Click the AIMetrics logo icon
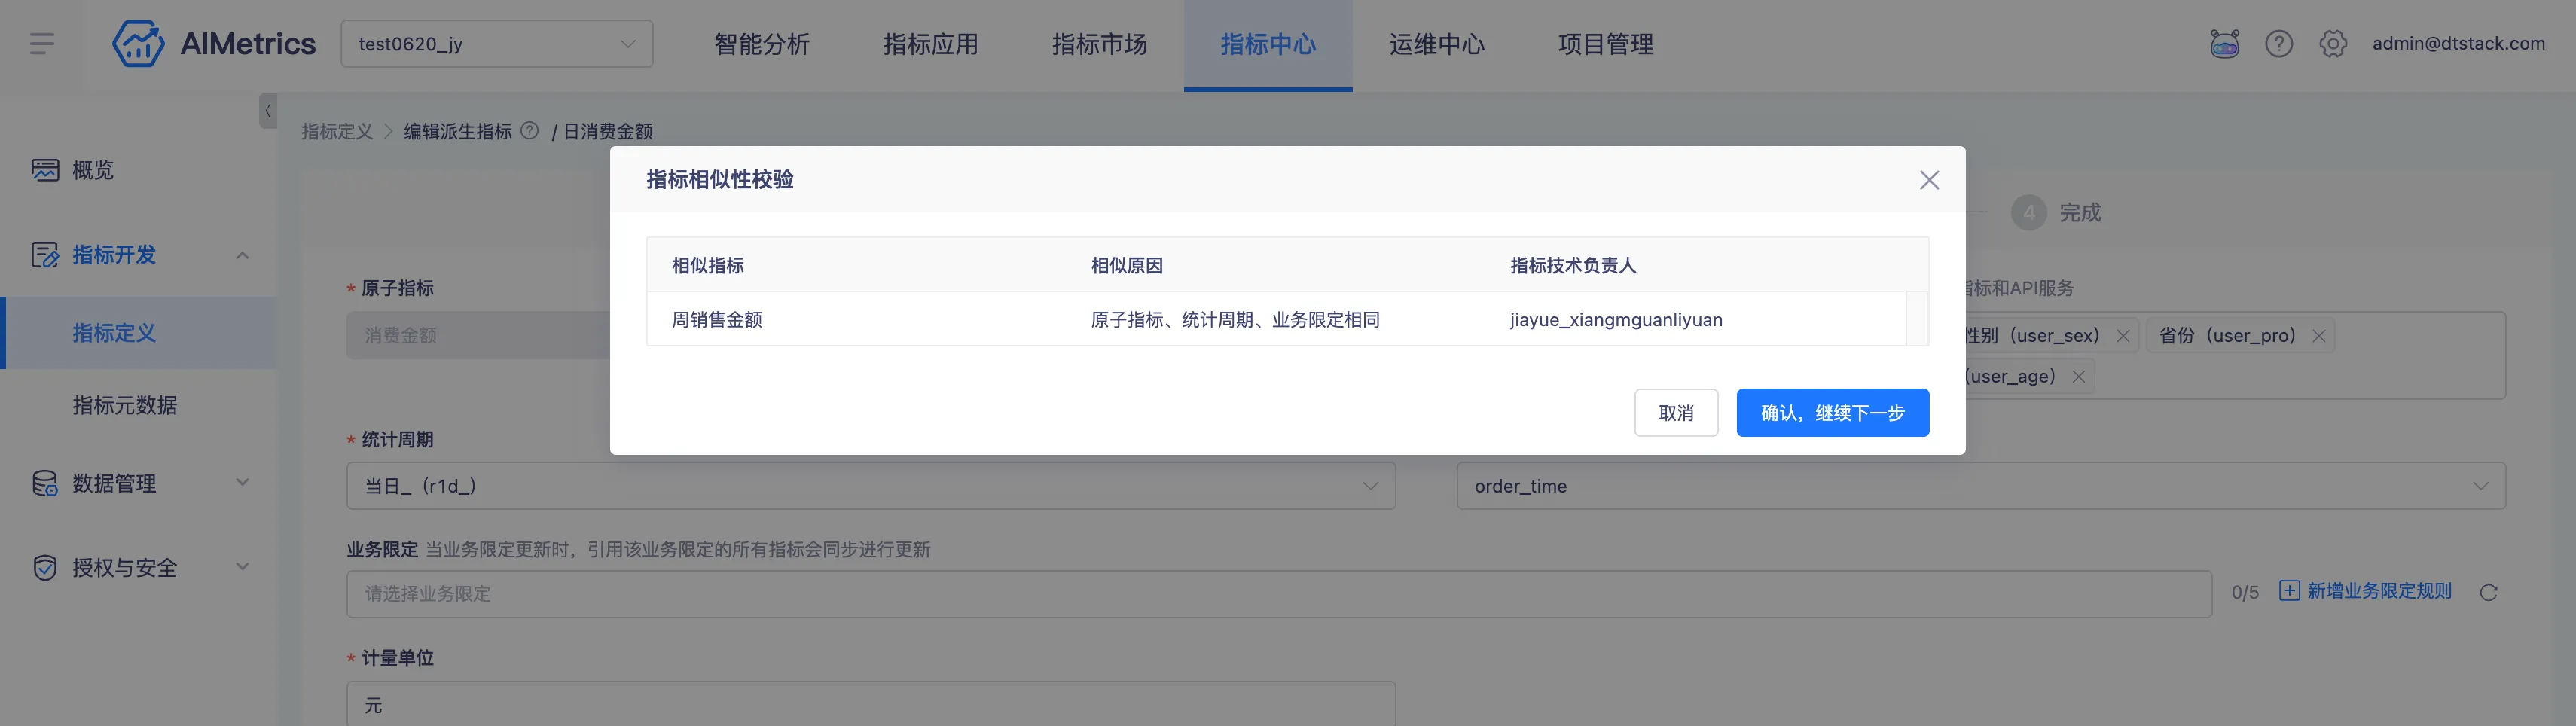This screenshot has width=2576, height=726. (x=138, y=44)
